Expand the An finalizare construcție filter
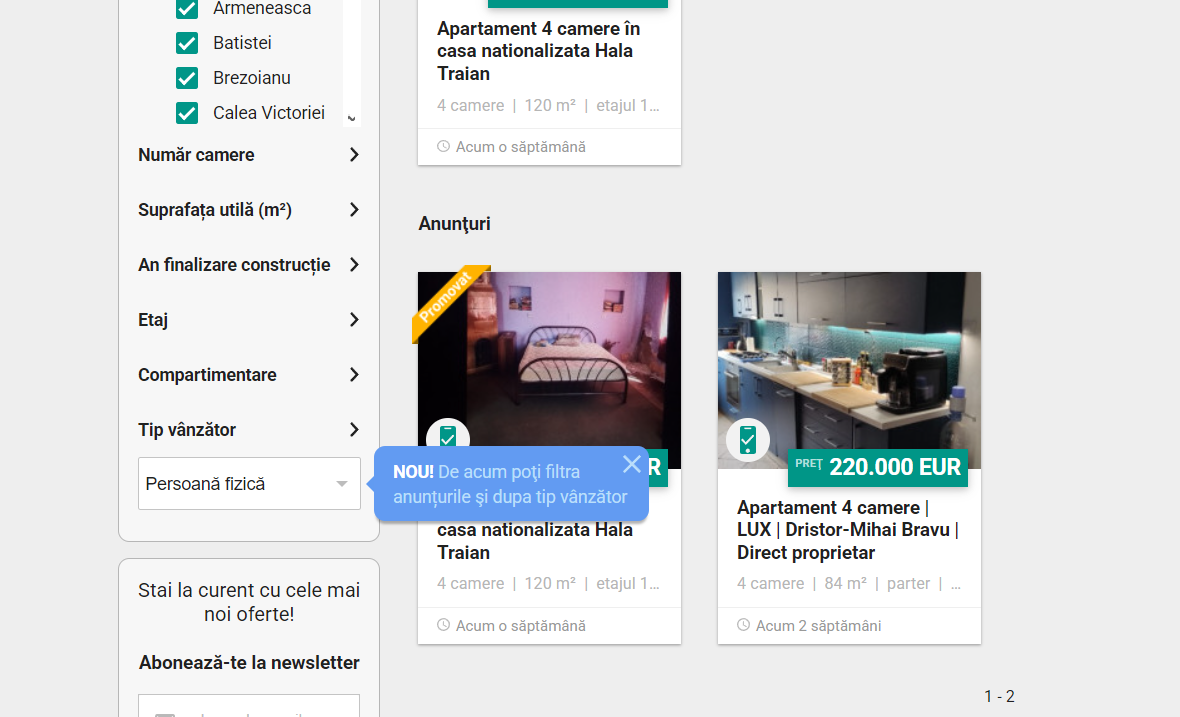This screenshot has height=717, width=1180. [x=249, y=265]
